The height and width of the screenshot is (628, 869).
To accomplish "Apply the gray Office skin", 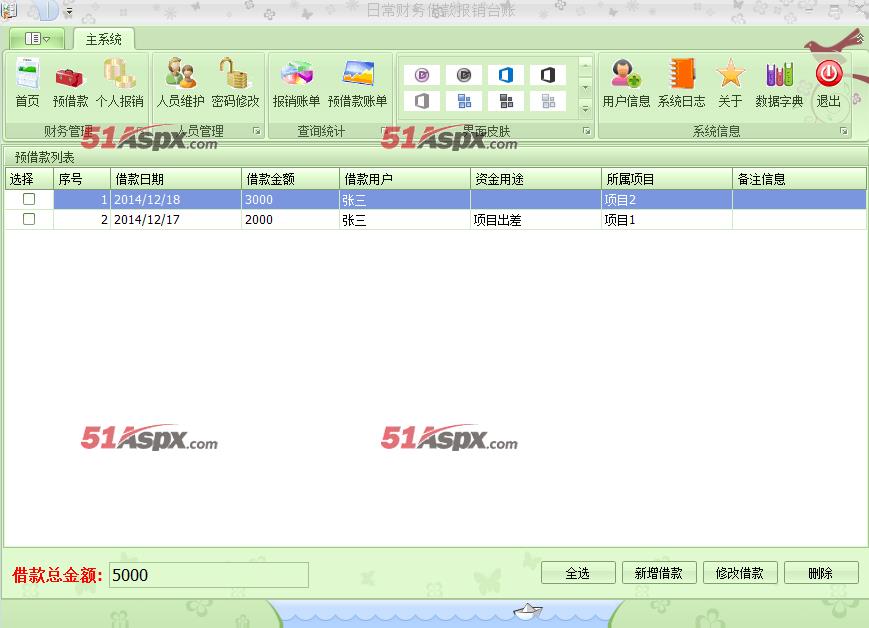I will point(422,101).
